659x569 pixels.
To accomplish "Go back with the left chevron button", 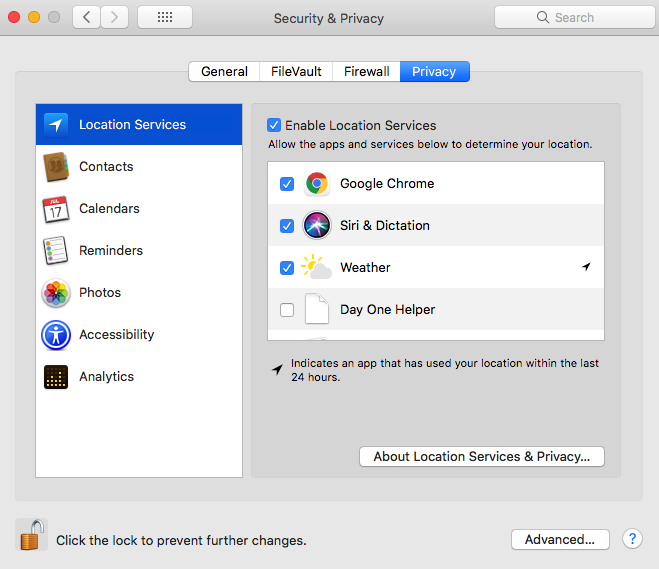I will (87, 17).
